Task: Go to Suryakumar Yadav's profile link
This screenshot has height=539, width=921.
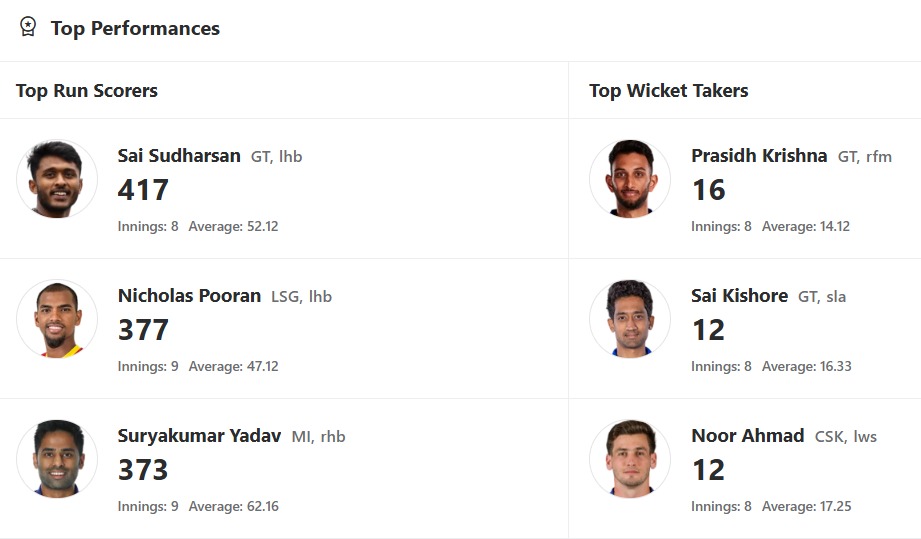Action: point(199,436)
